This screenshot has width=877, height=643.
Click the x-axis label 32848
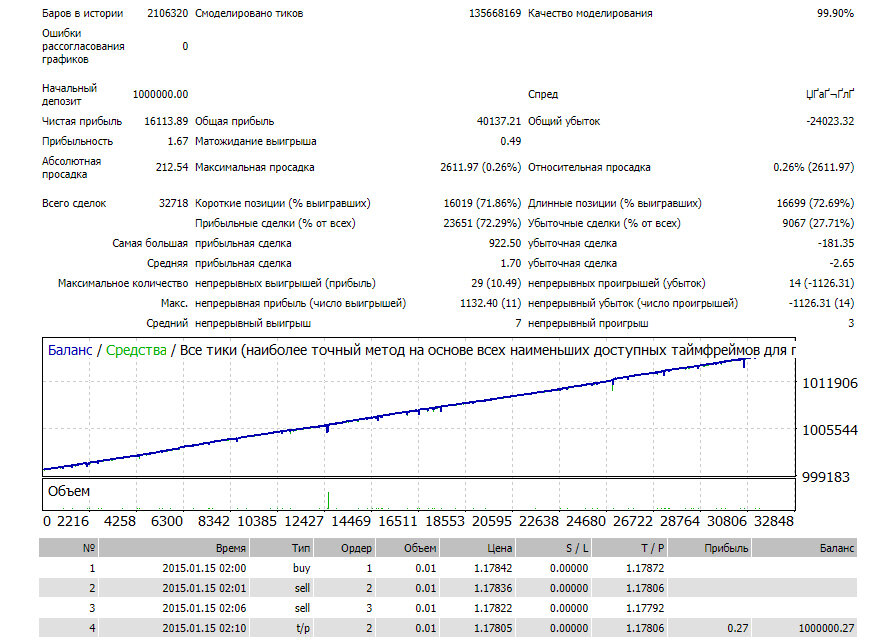[x=774, y=521]
